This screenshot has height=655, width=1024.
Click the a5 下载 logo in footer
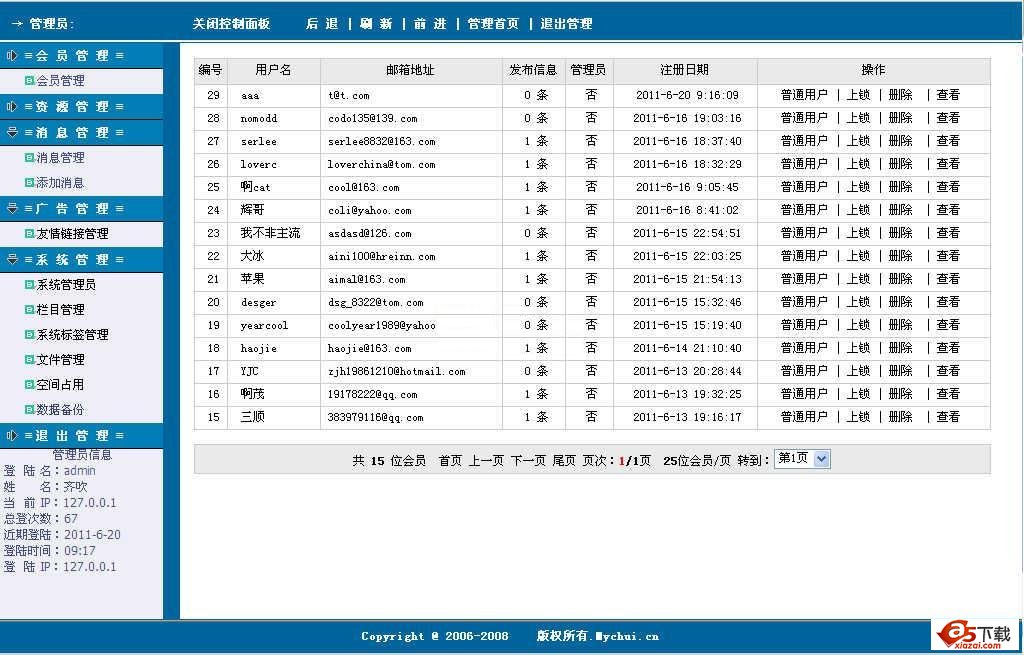pos(974,635)
